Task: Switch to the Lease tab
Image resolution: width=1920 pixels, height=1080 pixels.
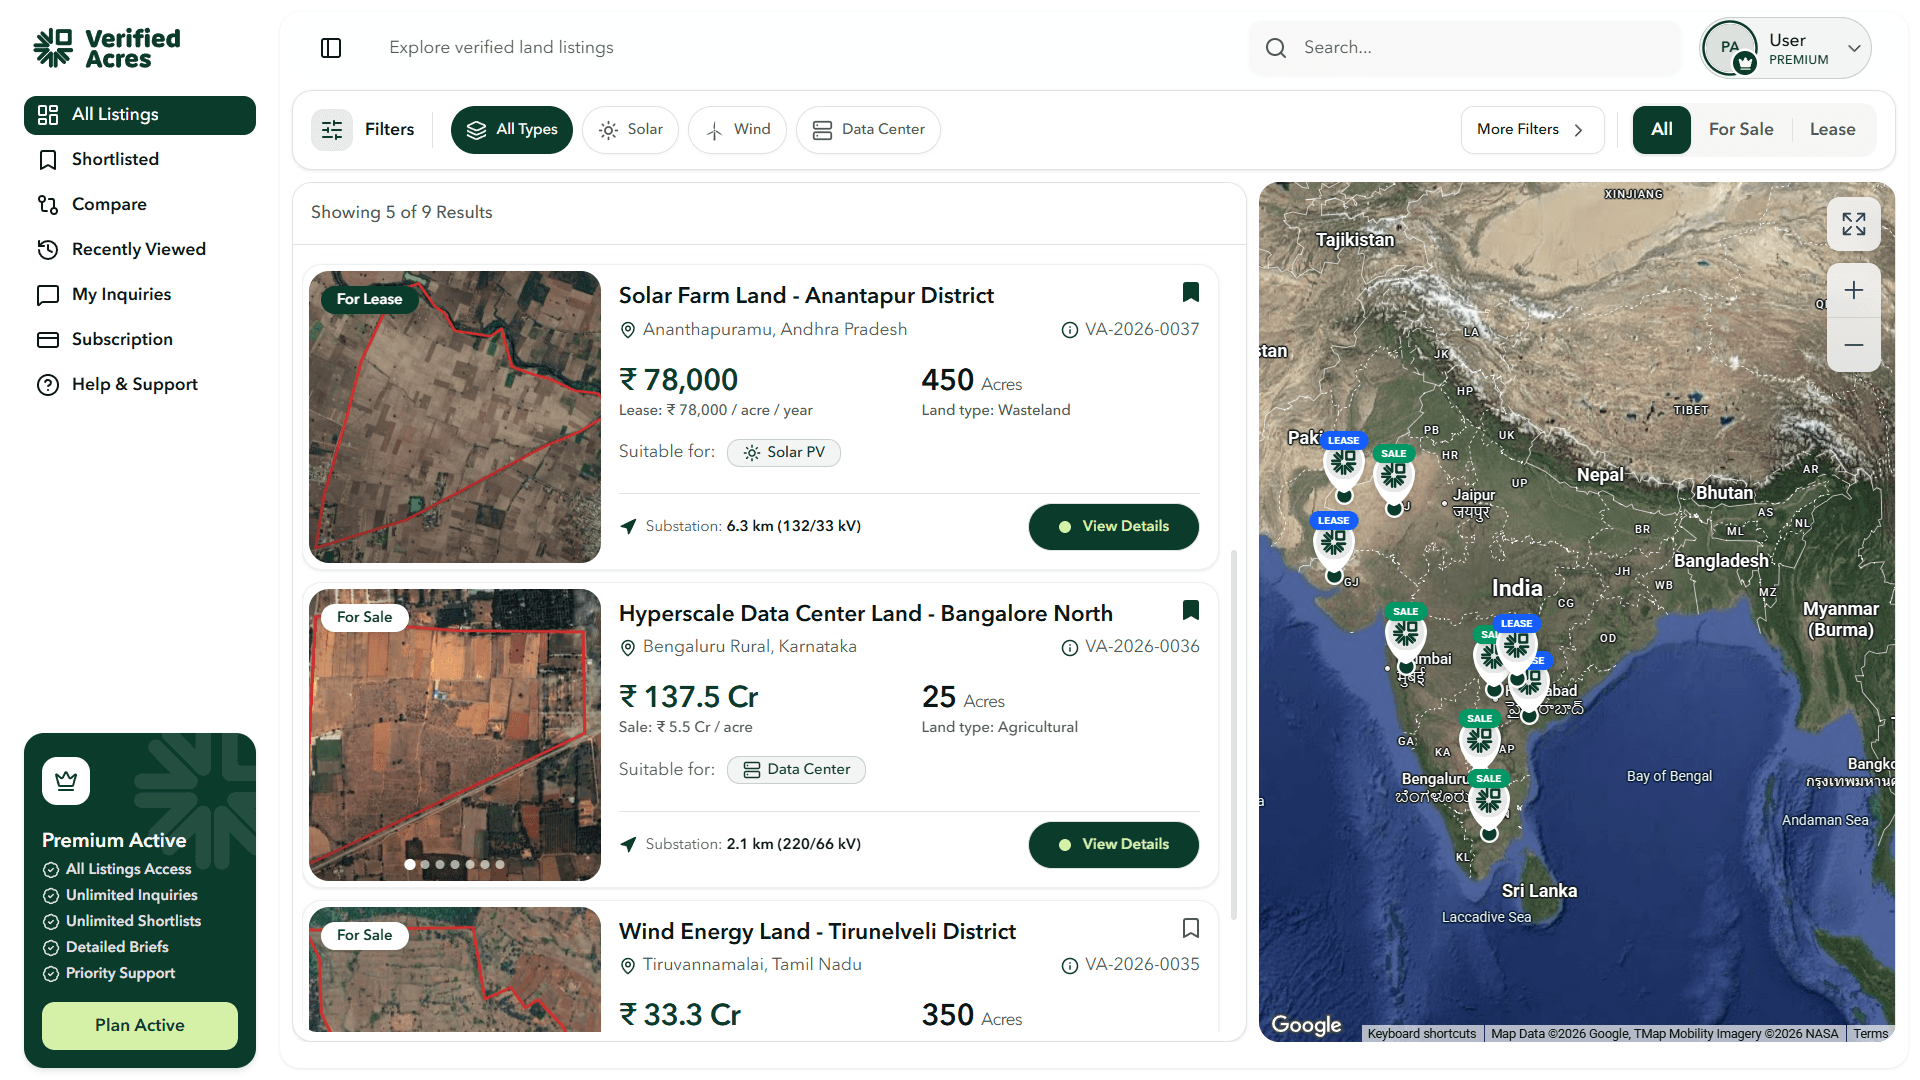Action: click(x=1832, y=130)
